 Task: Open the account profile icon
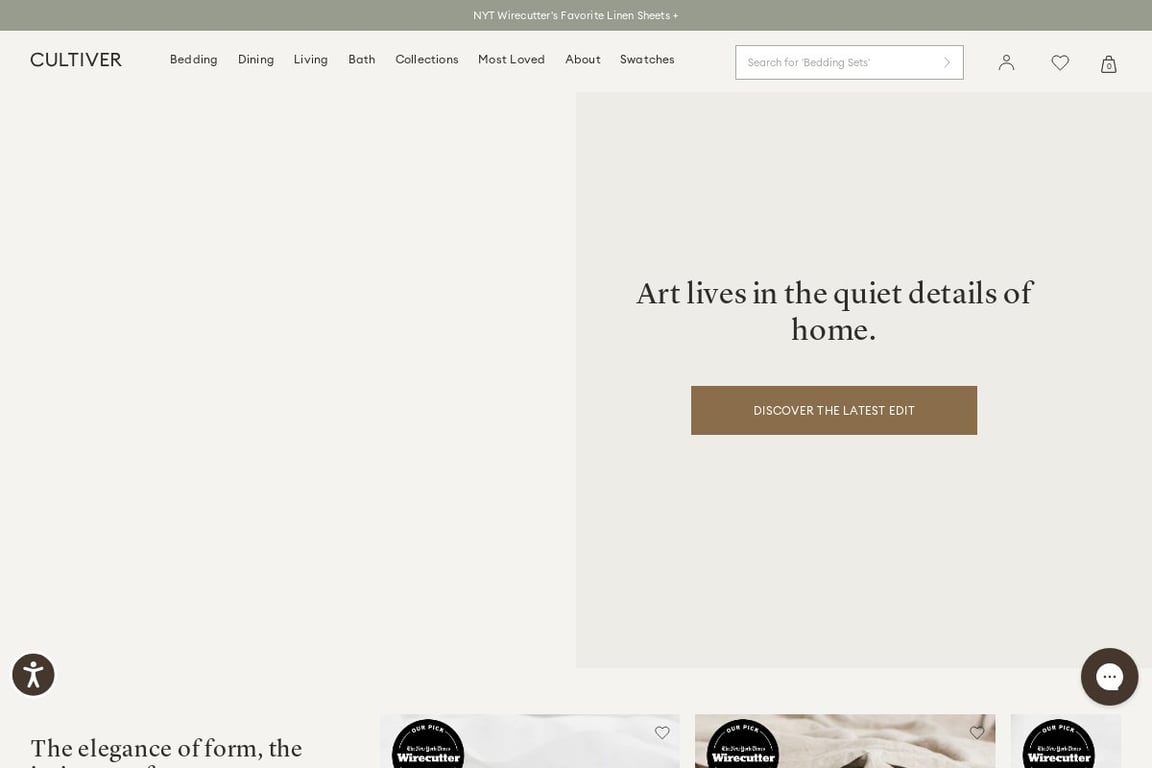pyautogui.click(x=1006, y=62)
